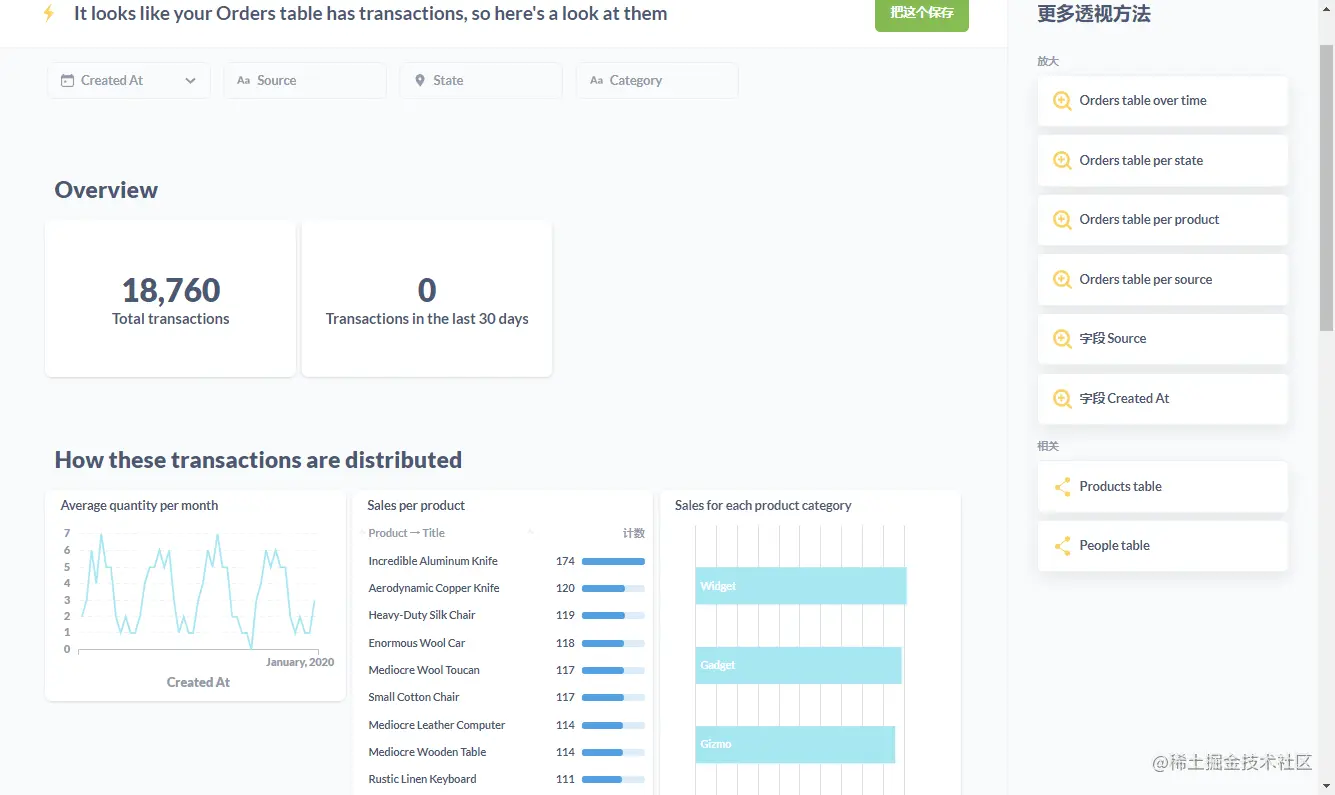
Task: Open Orders table per state card
Action: pos(1163,161)
